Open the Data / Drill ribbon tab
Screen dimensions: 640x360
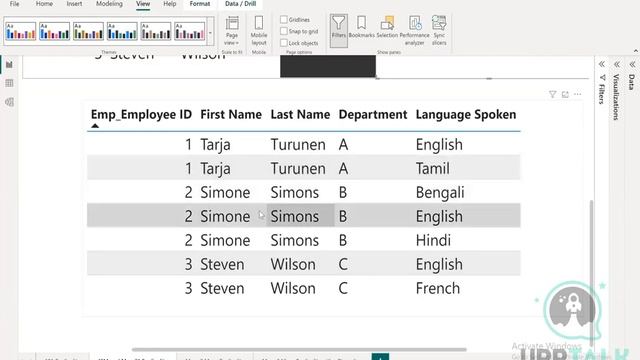[240, 4]
